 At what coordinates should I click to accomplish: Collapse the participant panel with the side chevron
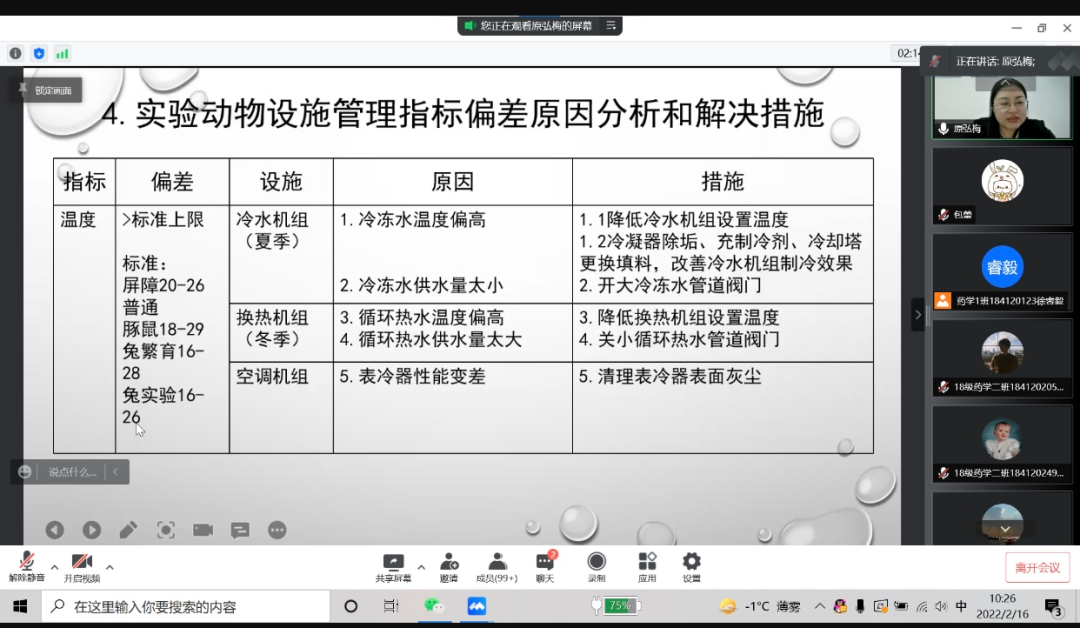(918, 313)
